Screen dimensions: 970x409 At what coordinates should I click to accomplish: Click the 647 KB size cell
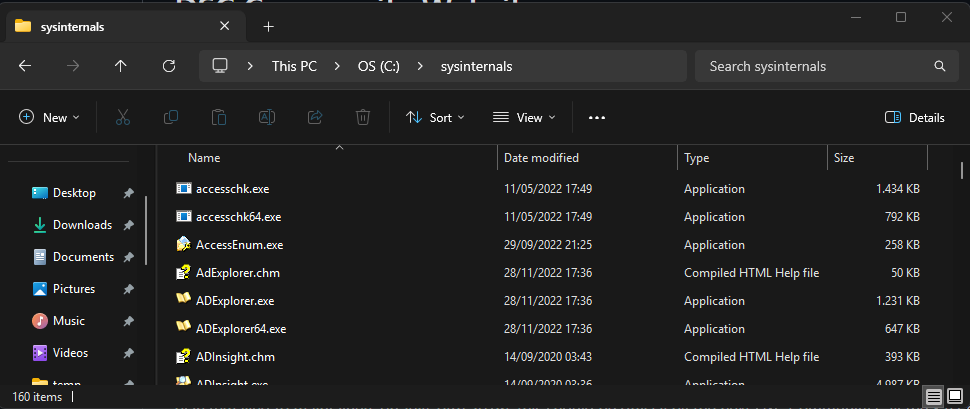(903, 329)
